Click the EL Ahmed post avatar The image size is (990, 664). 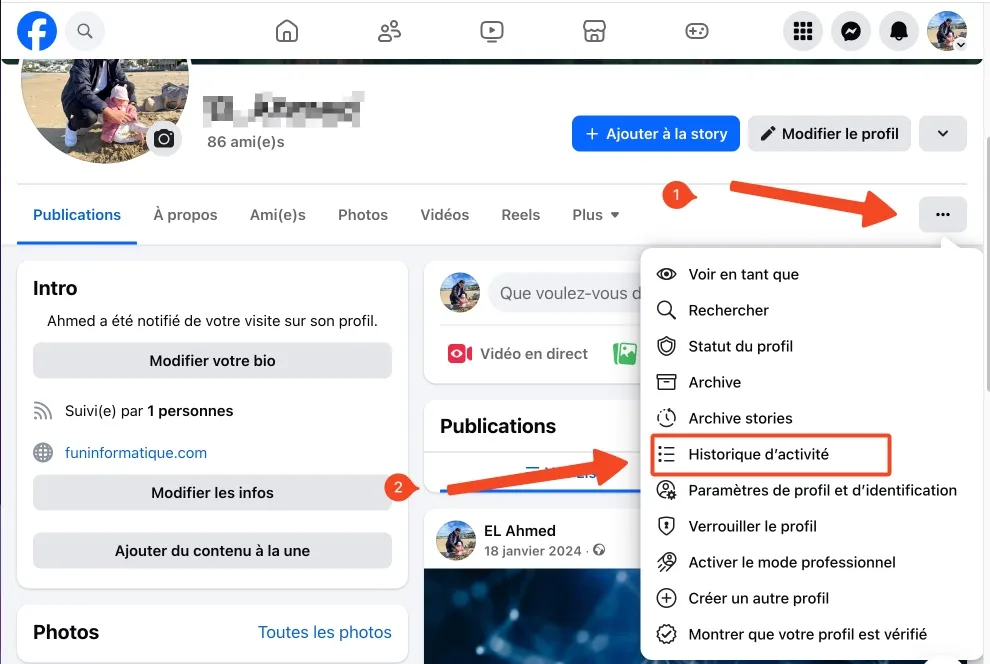point(456,540)
